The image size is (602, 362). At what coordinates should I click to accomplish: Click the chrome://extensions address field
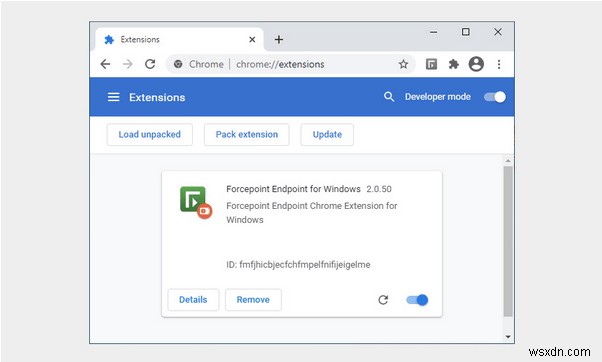[291, 64]
